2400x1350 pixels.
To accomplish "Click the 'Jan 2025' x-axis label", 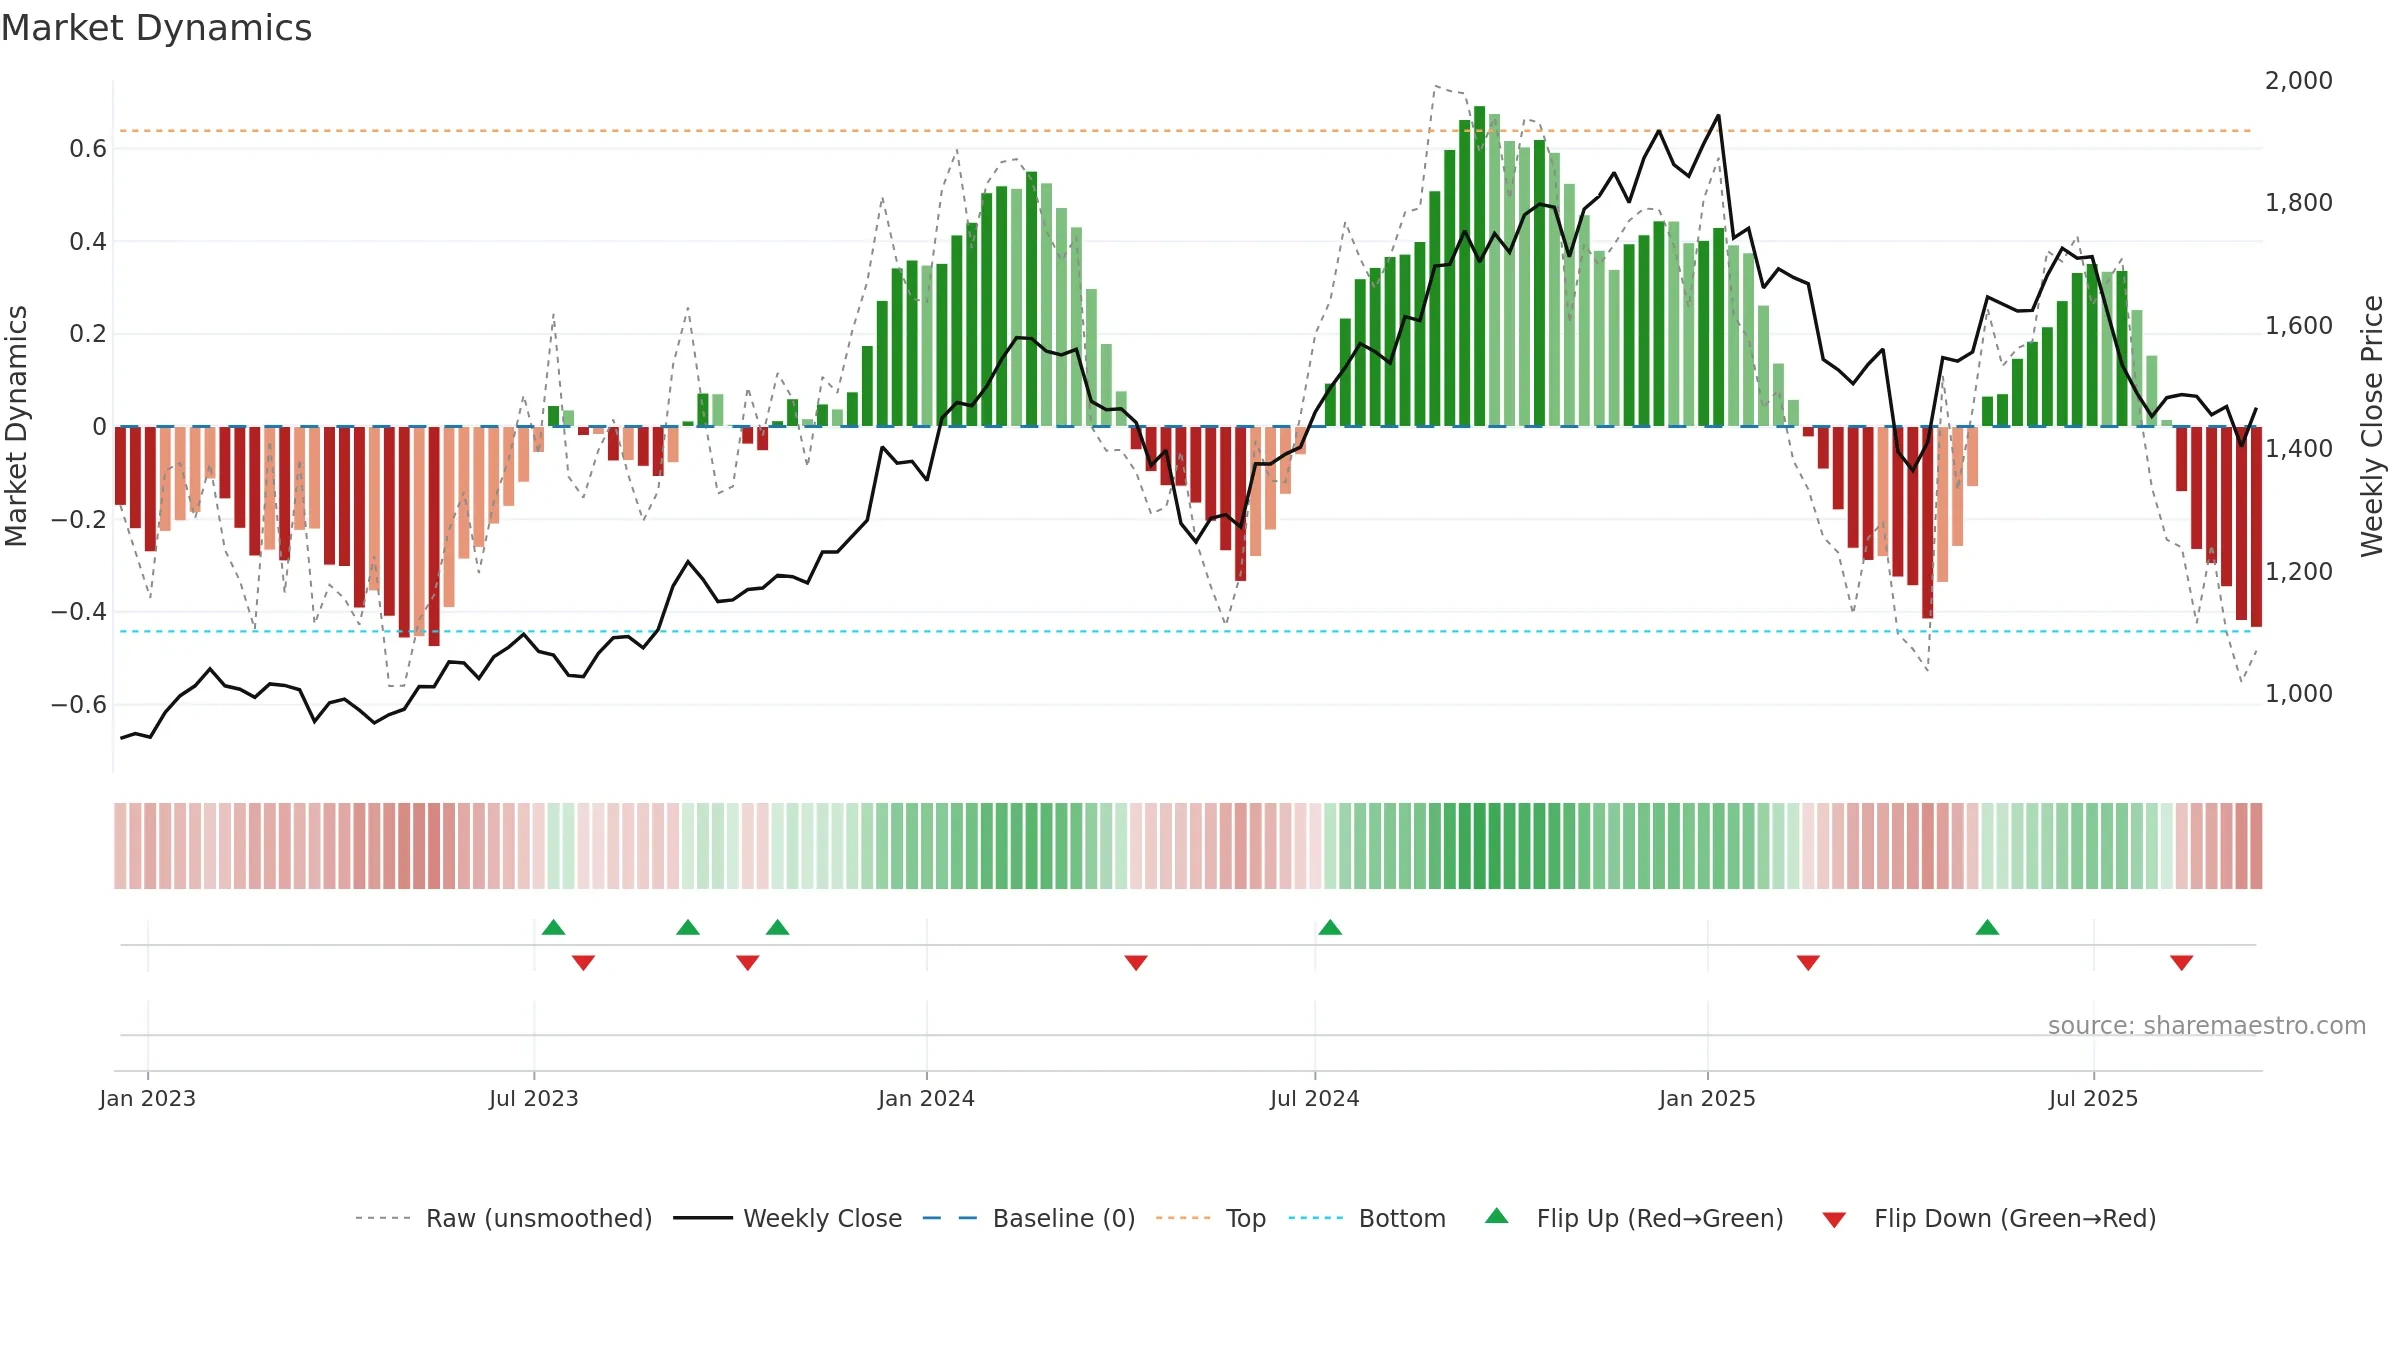I will [1708, 1098].
